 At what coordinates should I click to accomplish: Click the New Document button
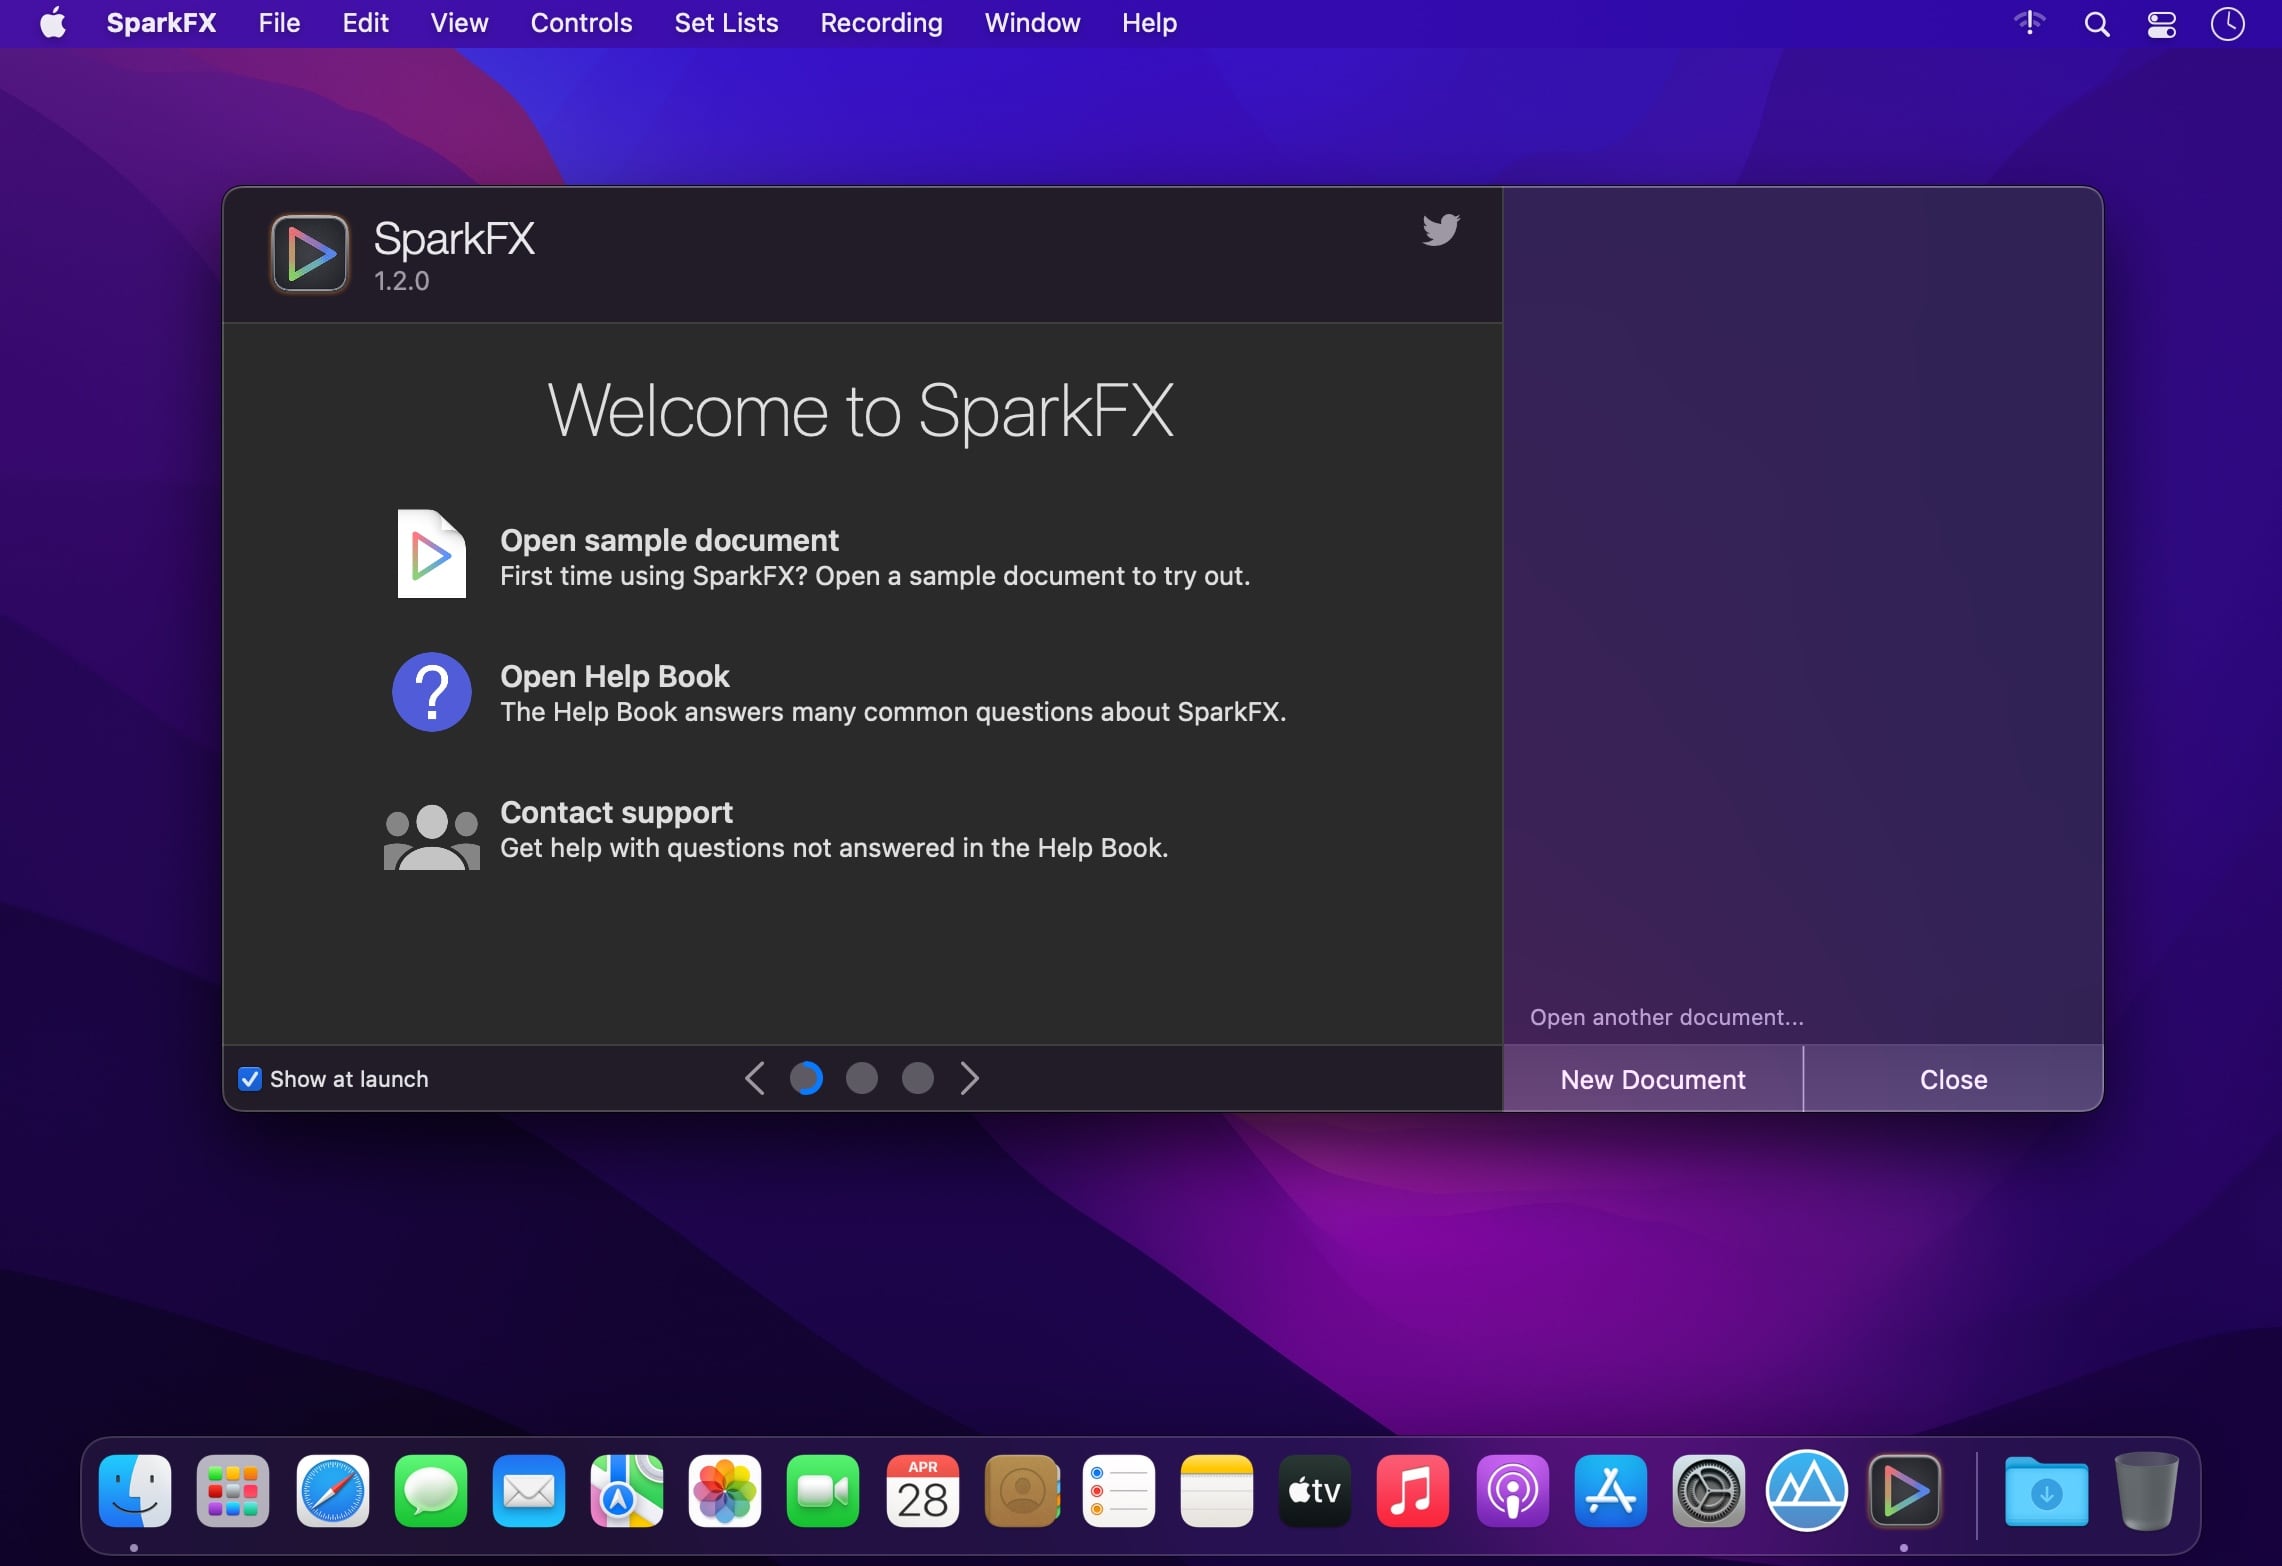pos(1652,1080)
